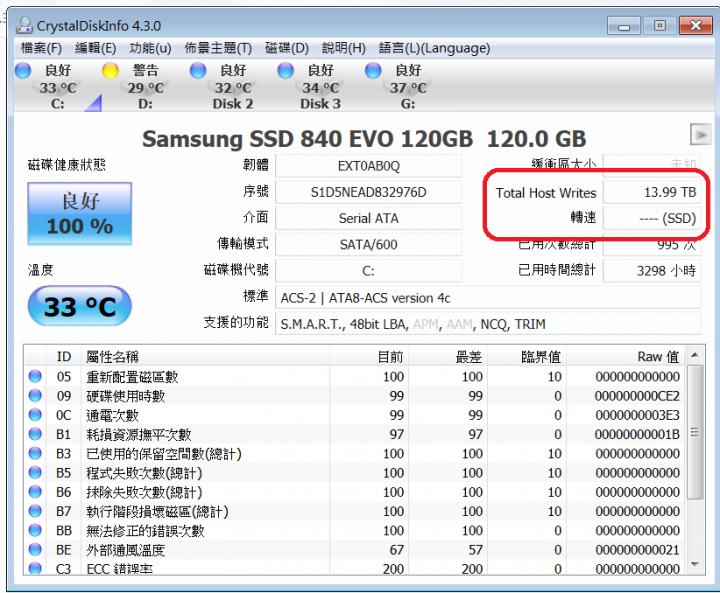Viewport: 720px width, 593px height.
Task: Click the ---- (SSD) rotation rate value
Action: [652, 218]
